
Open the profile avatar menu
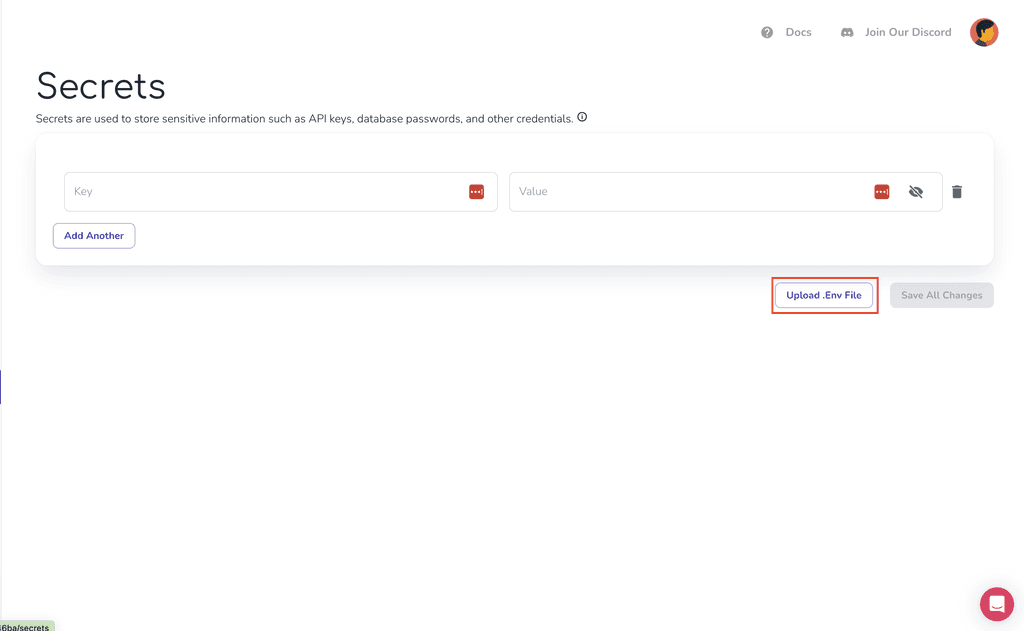pyautogui.click(x=984, y=32)
